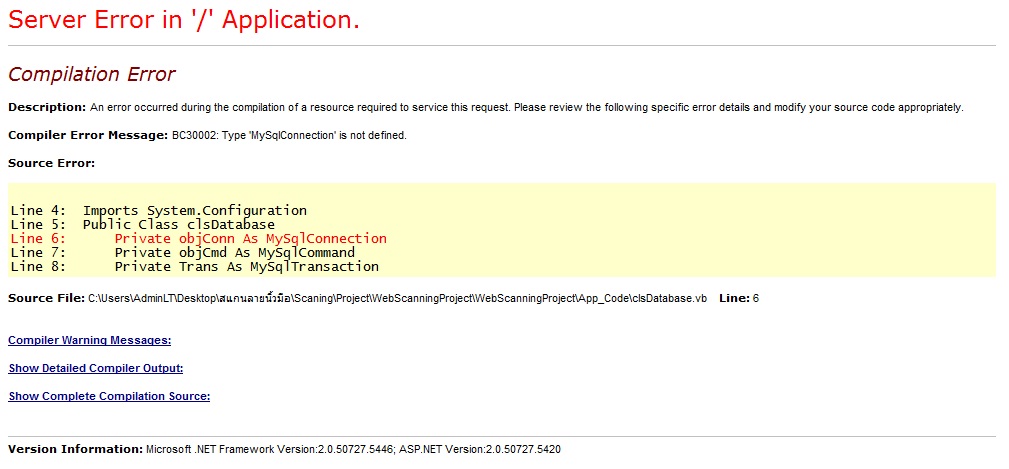Click the 'Server Error in '/' Application.' heading

tap(184, 20)
